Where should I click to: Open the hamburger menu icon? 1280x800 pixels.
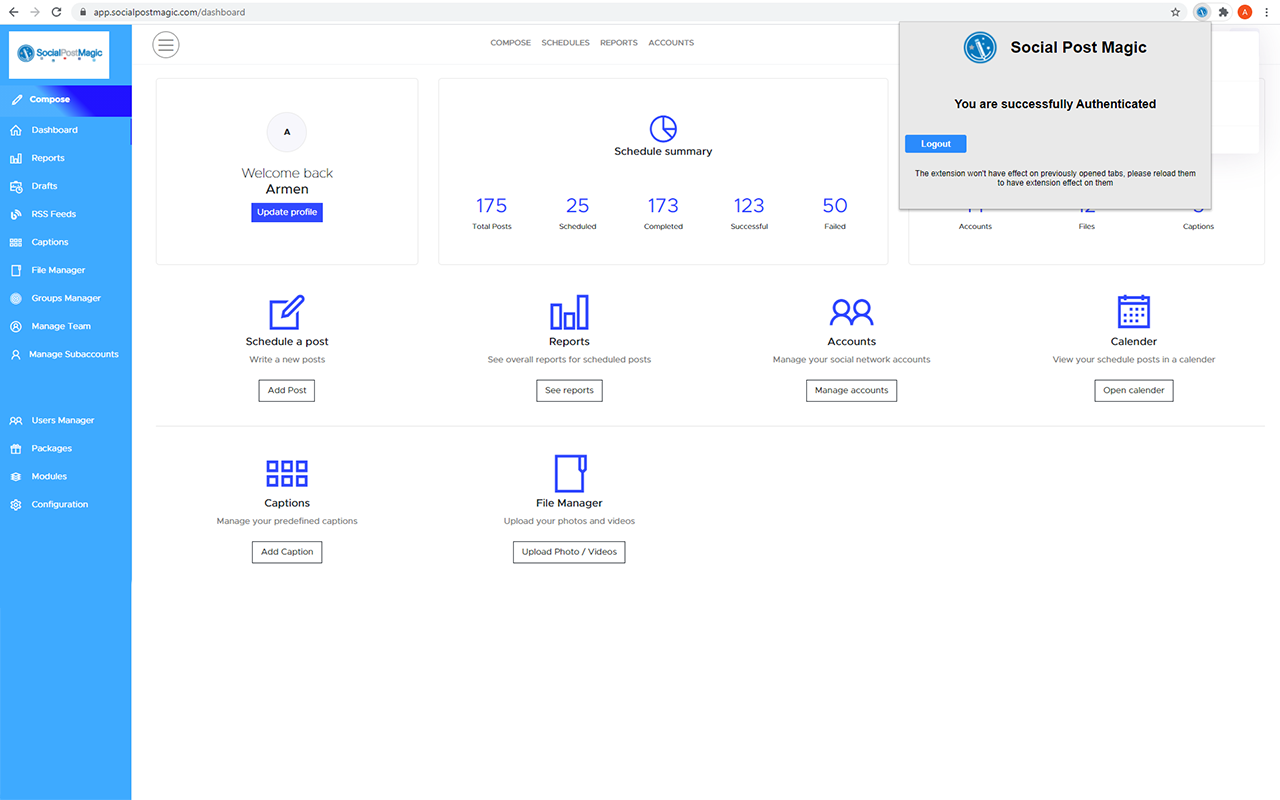pos(166,44)
